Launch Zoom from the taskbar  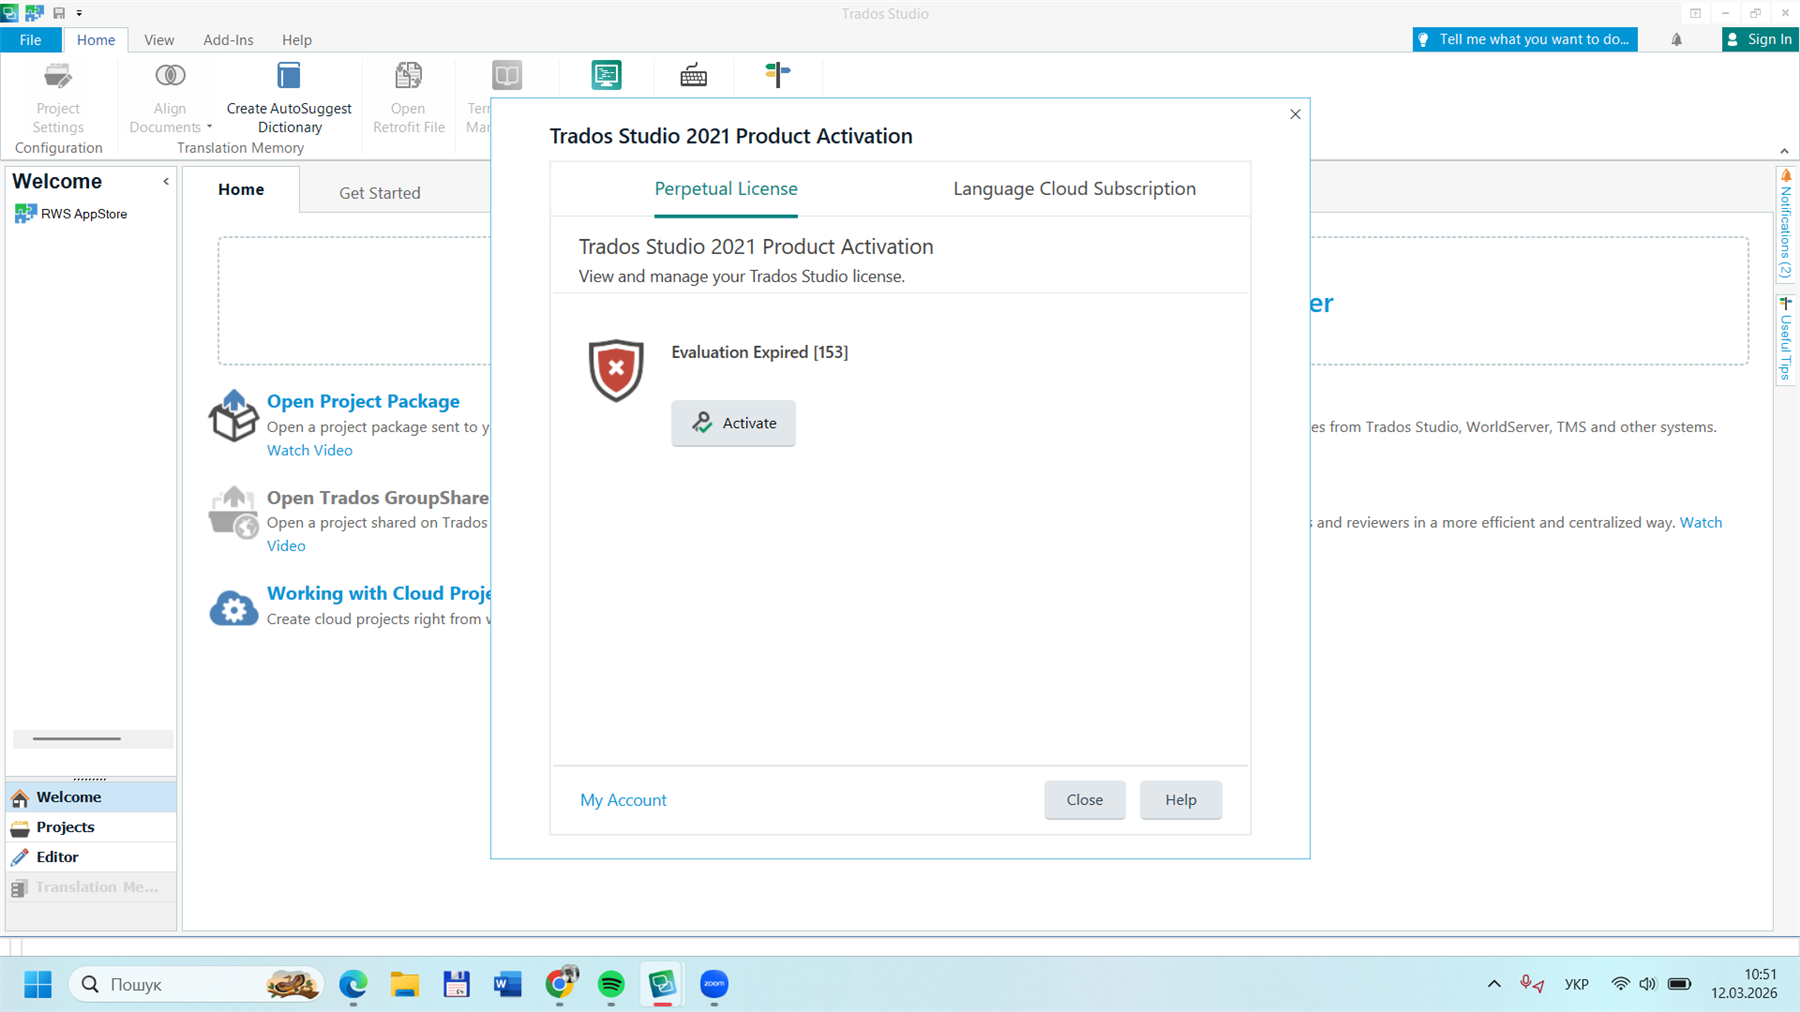[x=714, y=984]
